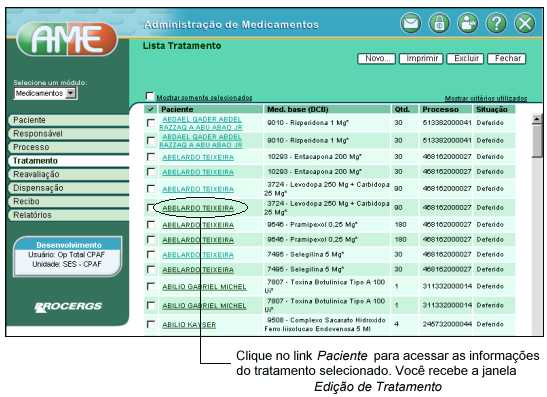The image size is (547, 397).
Task: Toggle the select-all check icon in table header
Action: click(x=150, y=109)
